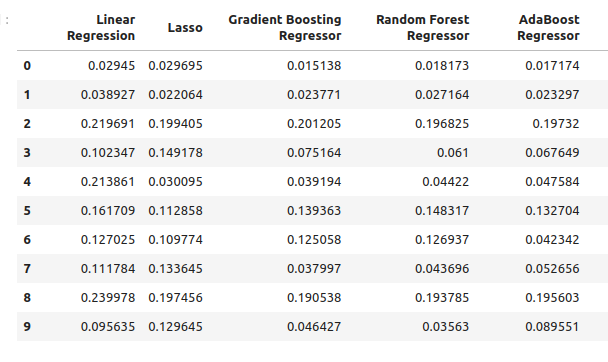Click the Linear Regression column header
Image resolution: width=608 pixels, height=362 pixels.
tap(101, 28)
